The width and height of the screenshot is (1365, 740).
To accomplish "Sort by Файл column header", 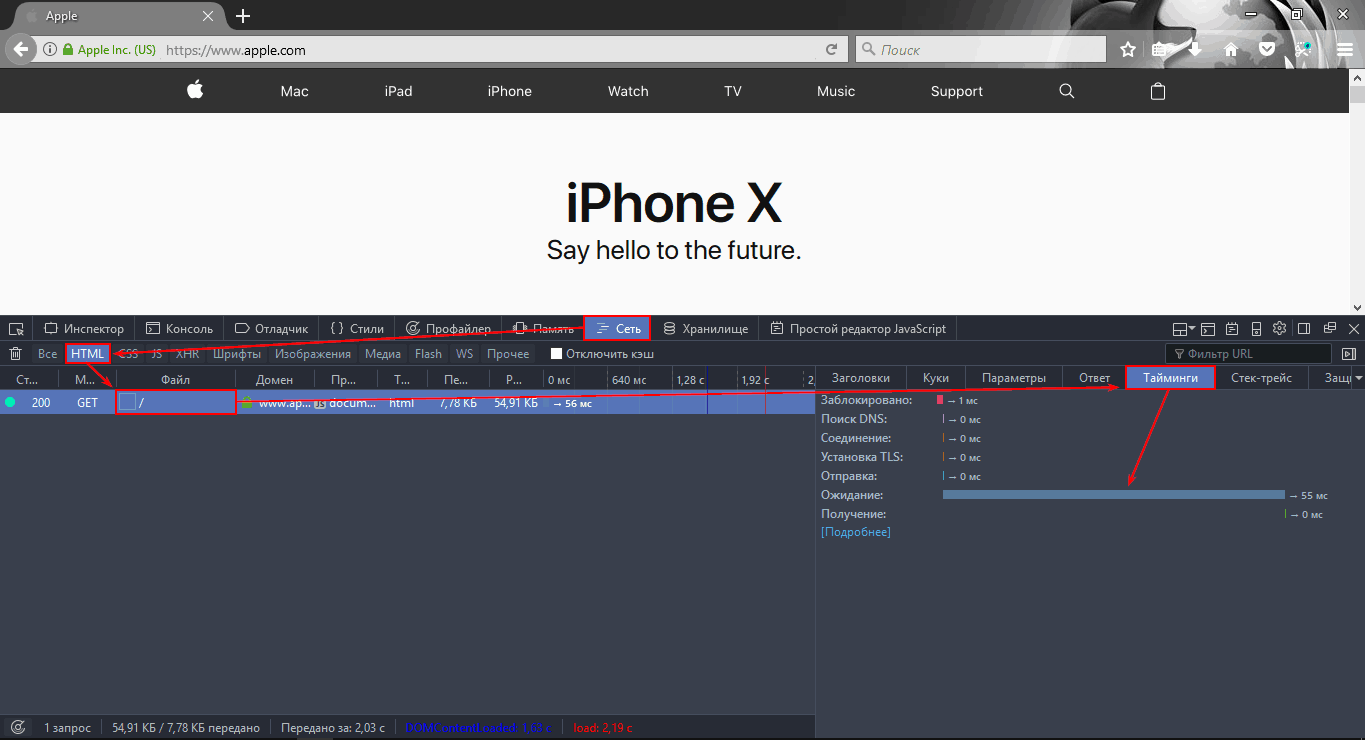I will 176,379.
